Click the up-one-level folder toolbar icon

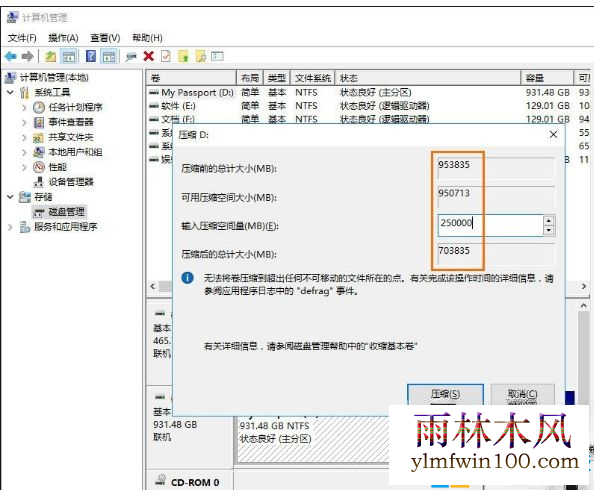(51, 57)
